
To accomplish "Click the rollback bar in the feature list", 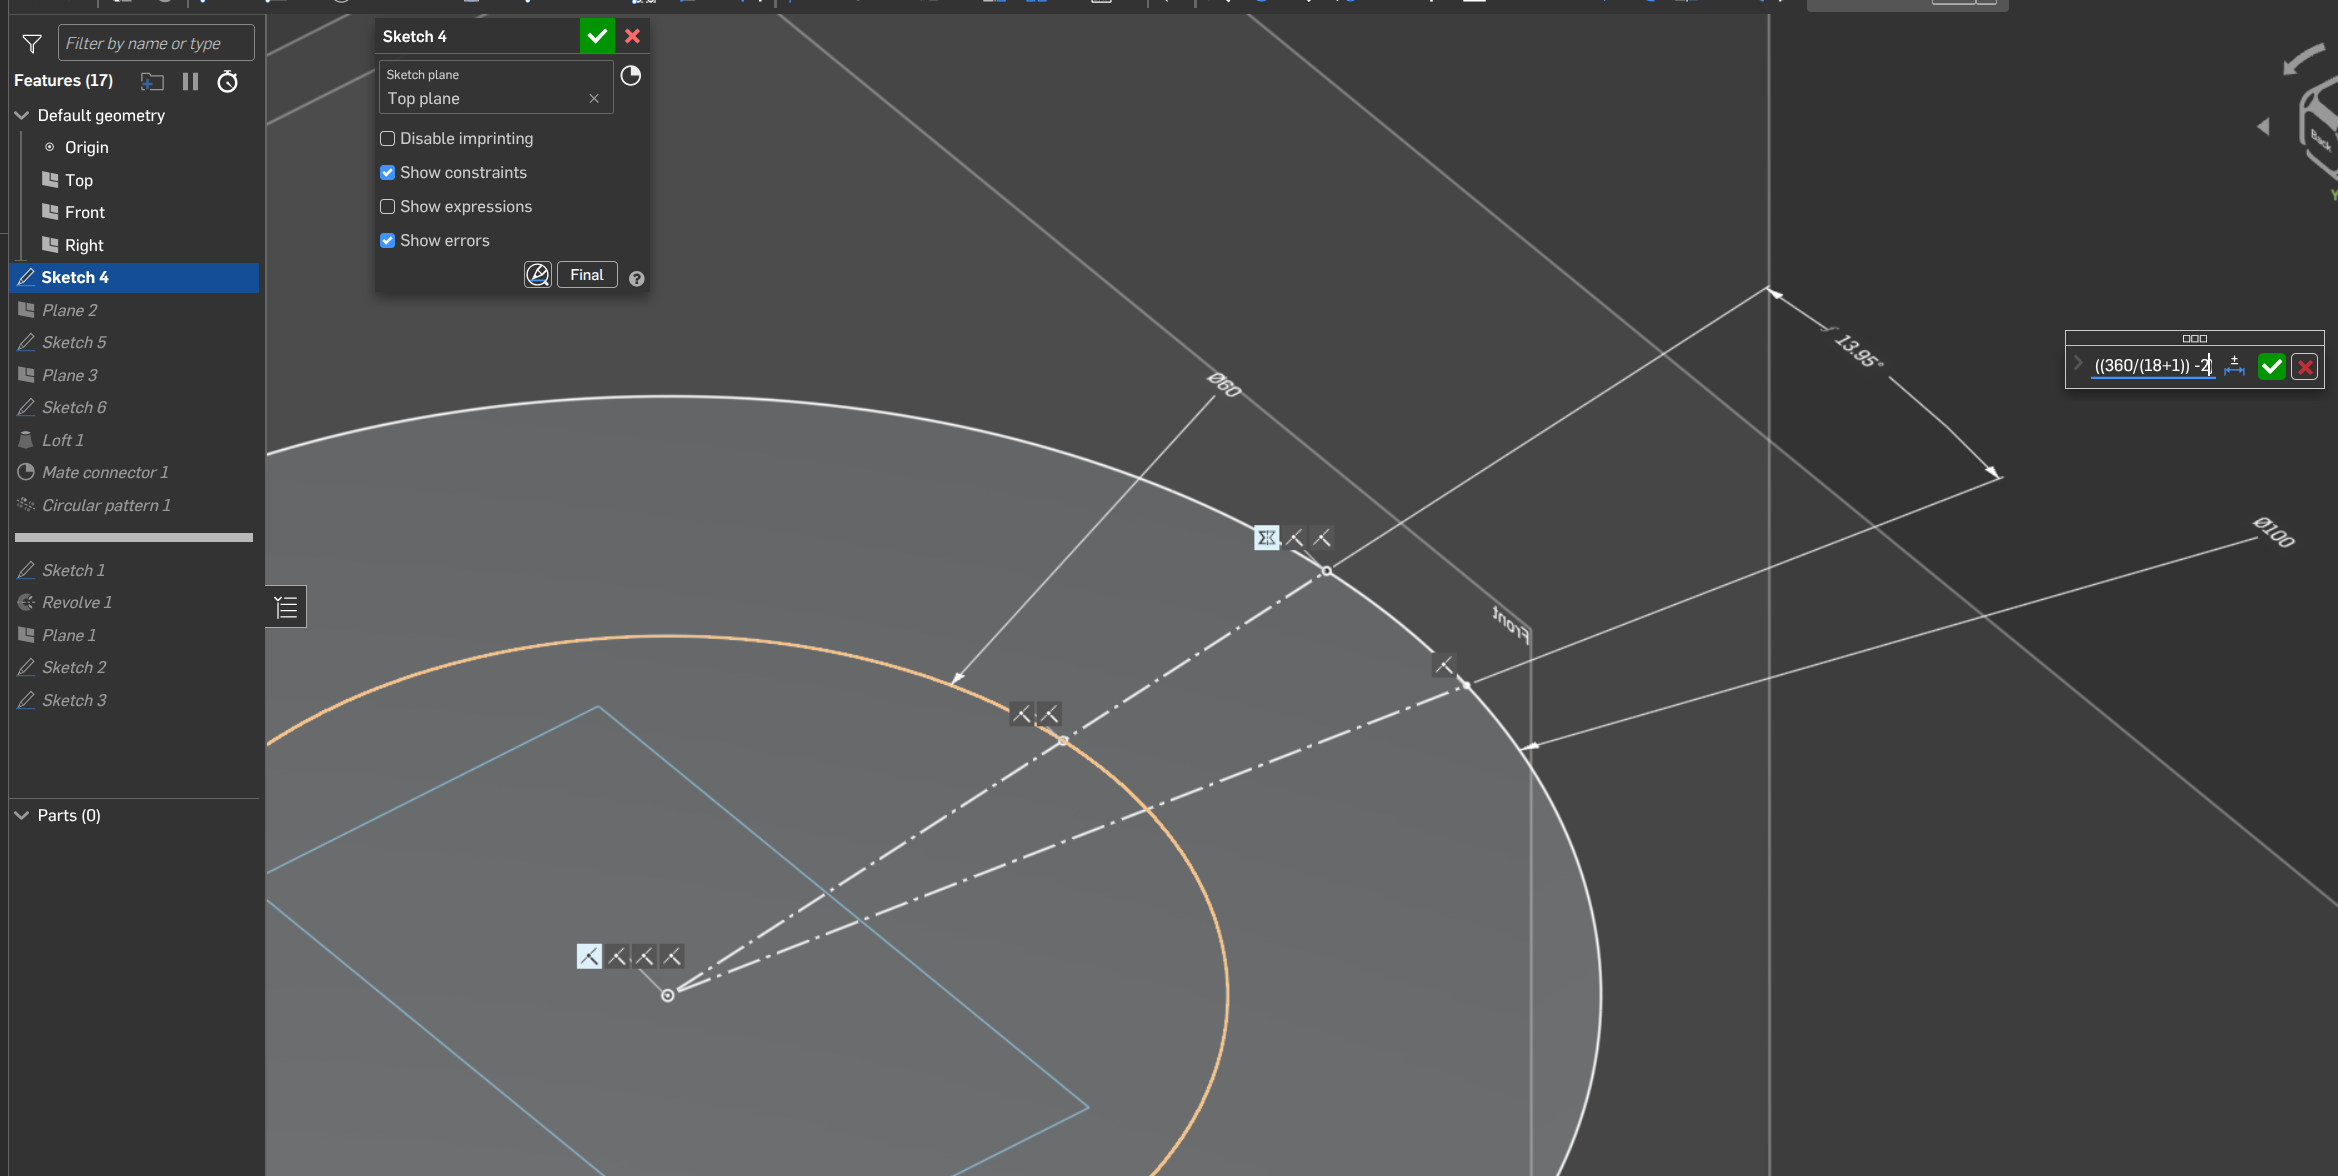I will pos(134,538).
